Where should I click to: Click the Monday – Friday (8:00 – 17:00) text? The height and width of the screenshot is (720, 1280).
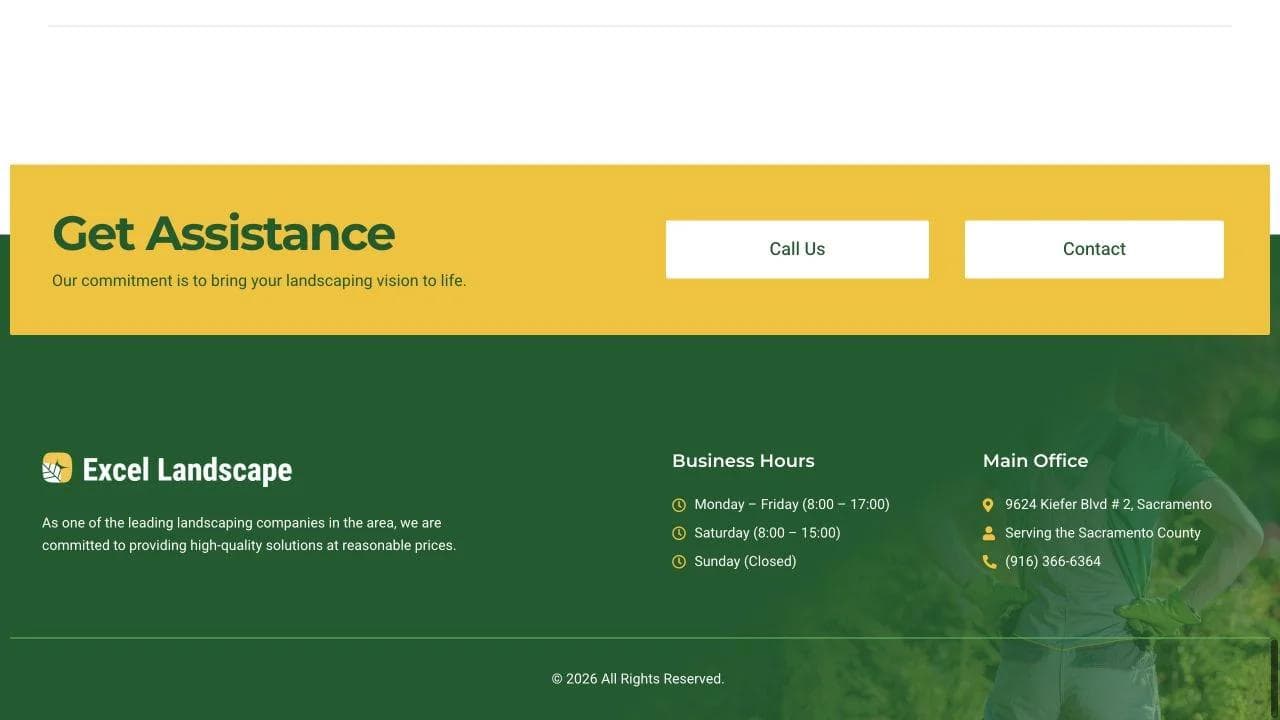coord(792,504)
